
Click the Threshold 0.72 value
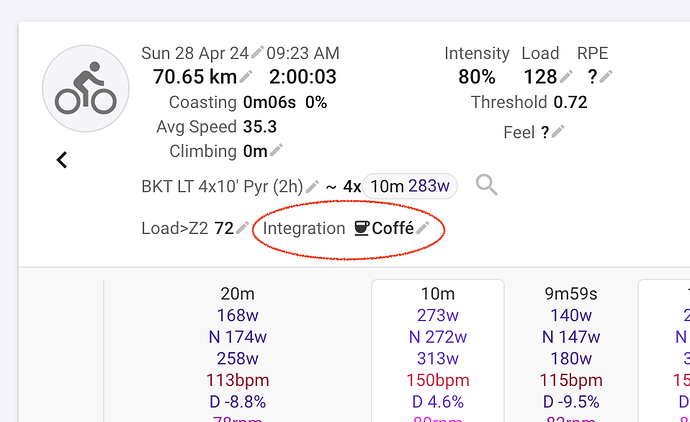[x=570, y=102]
